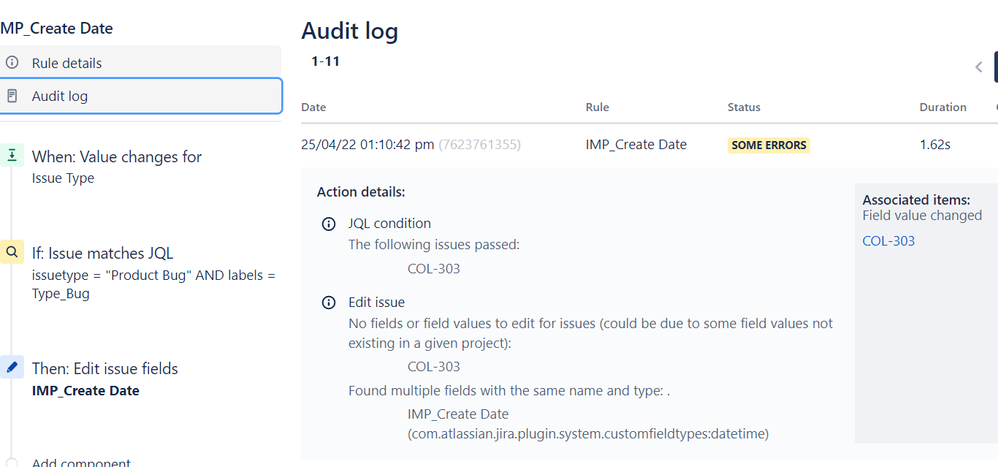Open When: Value changes for trigger

coord(116,157)
